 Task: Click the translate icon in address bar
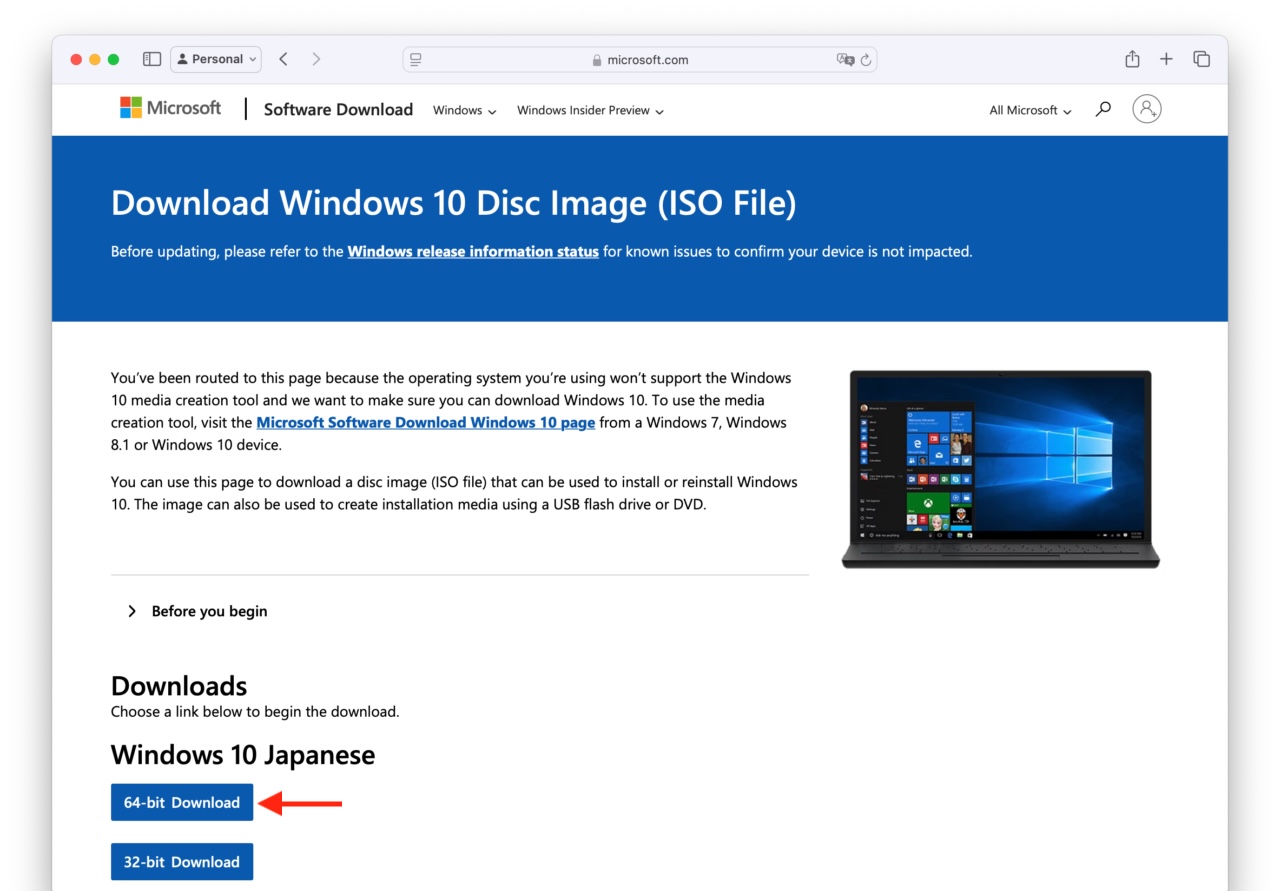click(845, 60)
